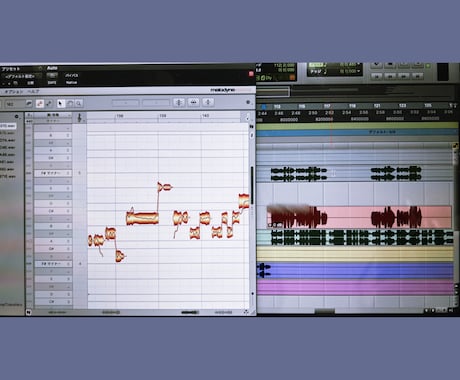460x380 pixels.
Task: Click the small green button beside transport controls
Action: pos(428,66)
